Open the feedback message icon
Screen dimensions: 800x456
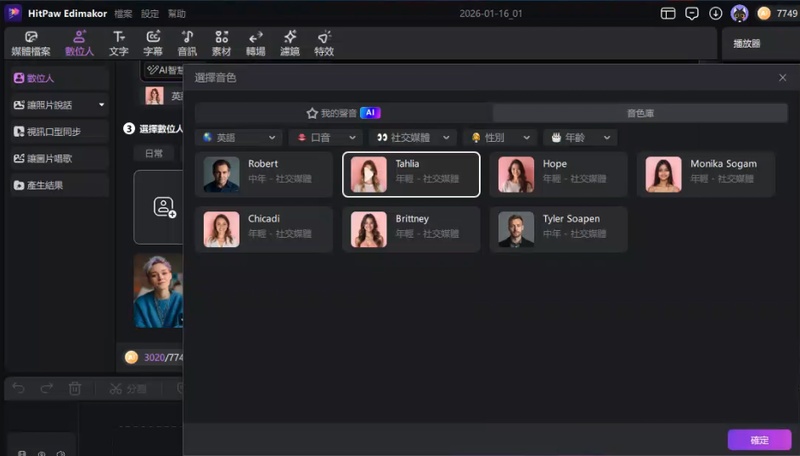pyautogui.click(x=692, y=13)
